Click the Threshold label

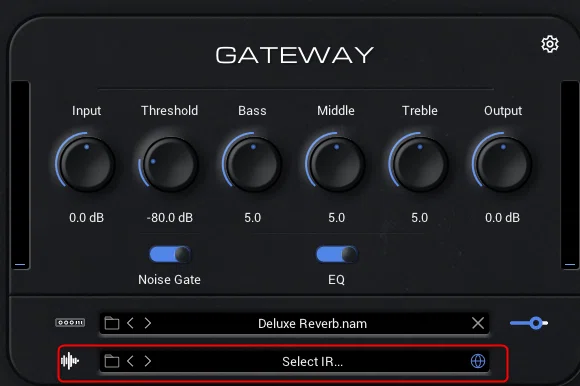pos(169,111)
